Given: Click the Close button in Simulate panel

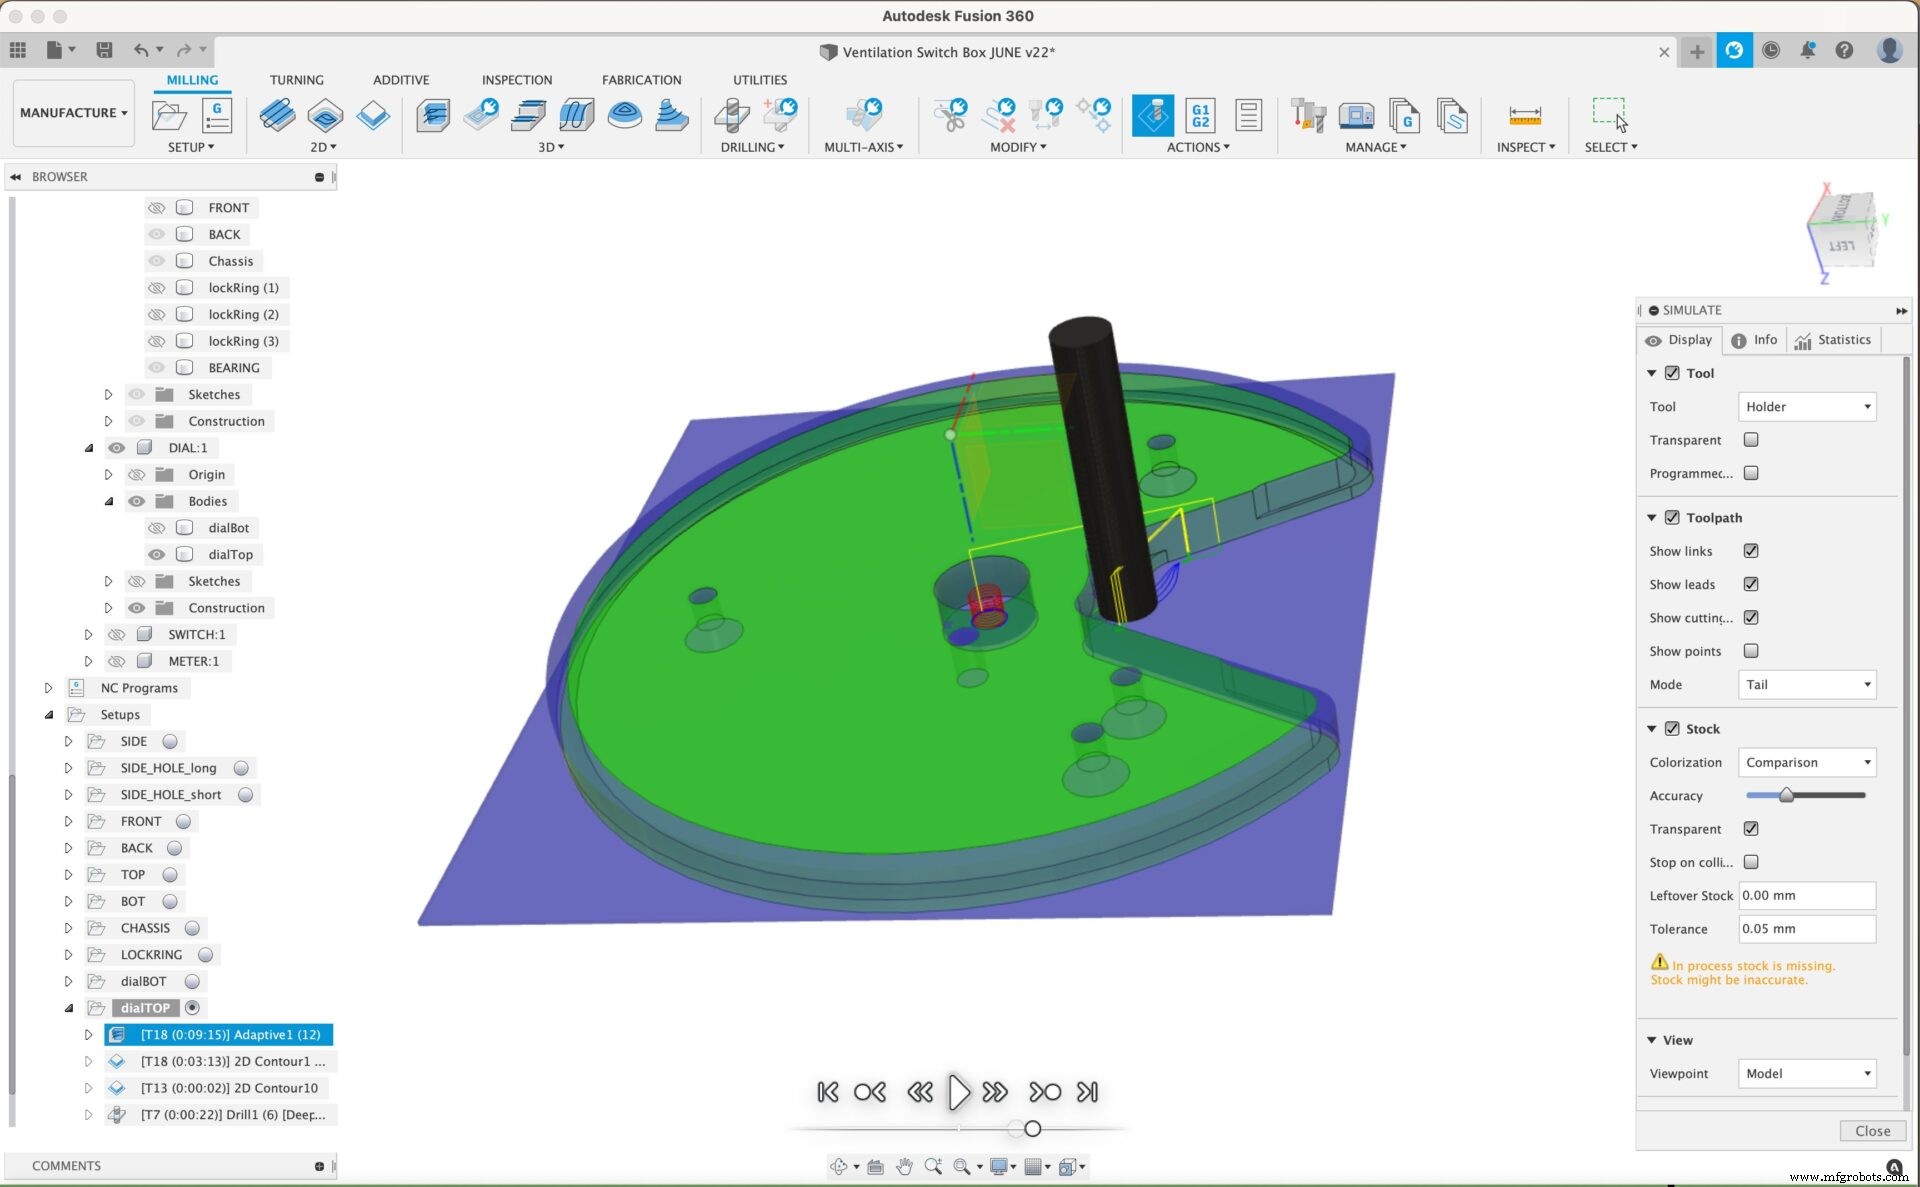Looking at the screenshot, I should (1871, 1131).
